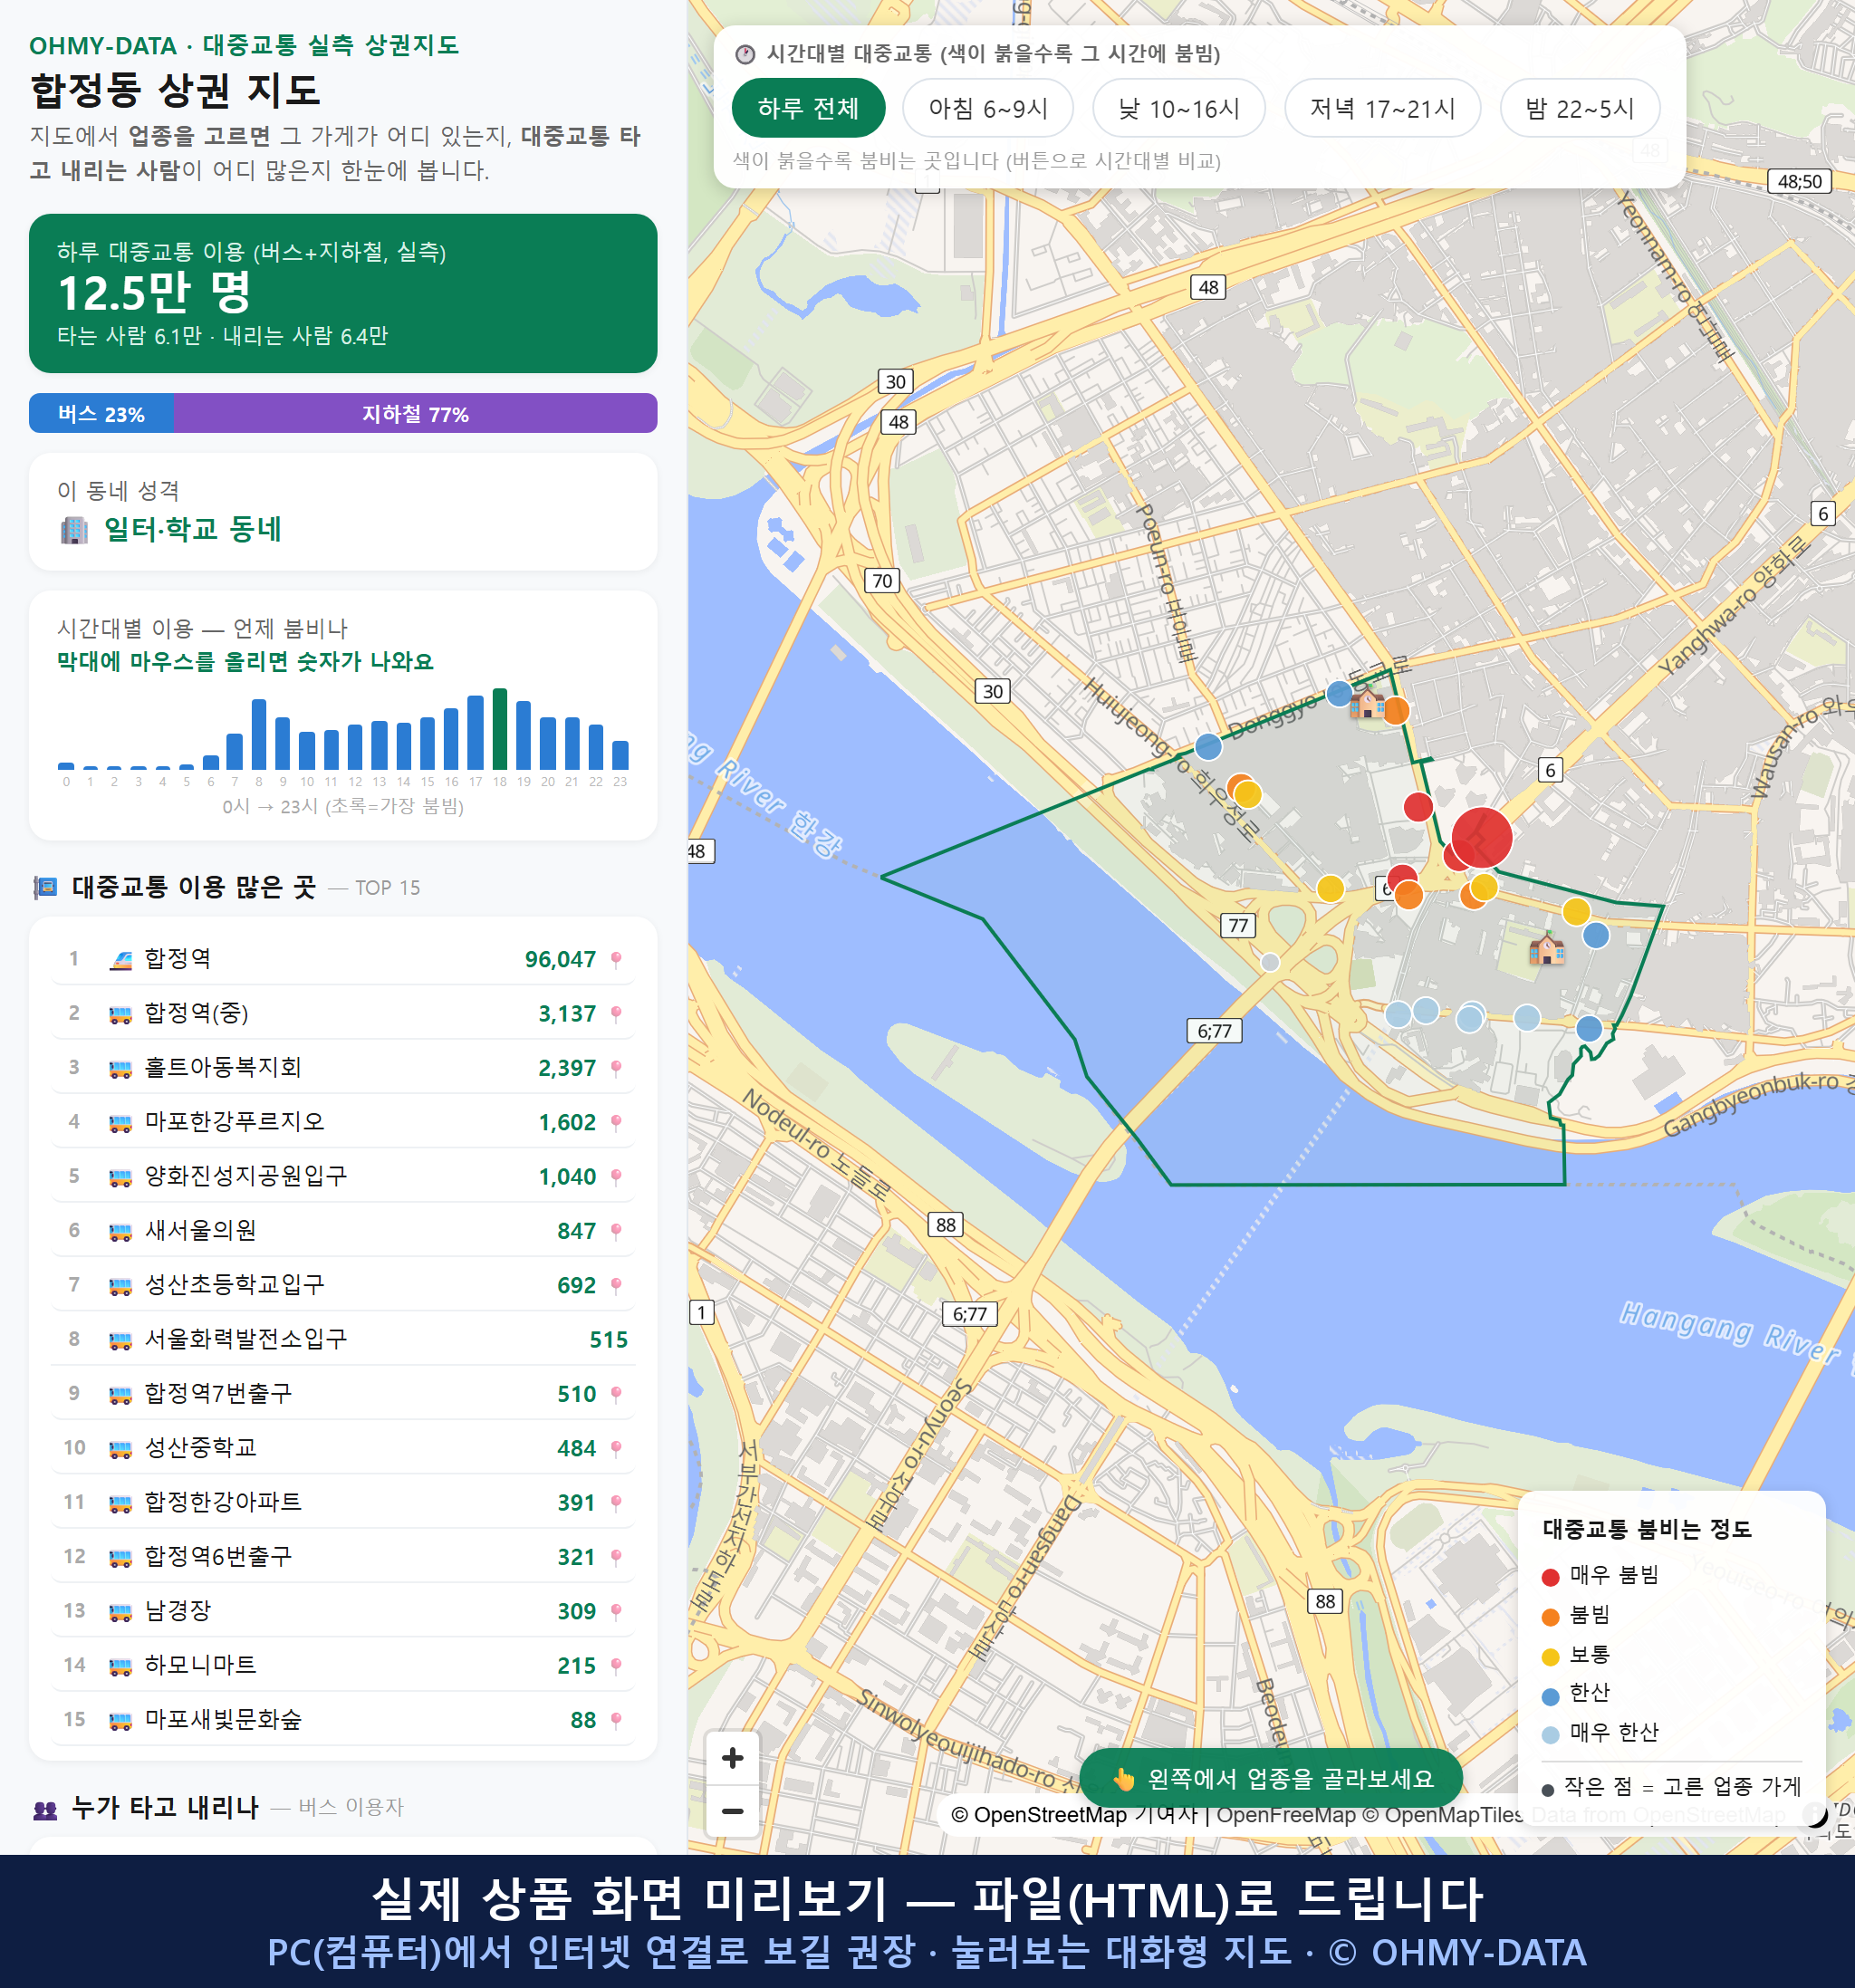
Task: Click the green peak bar at hour 18
Action: (x=499, y=728)
